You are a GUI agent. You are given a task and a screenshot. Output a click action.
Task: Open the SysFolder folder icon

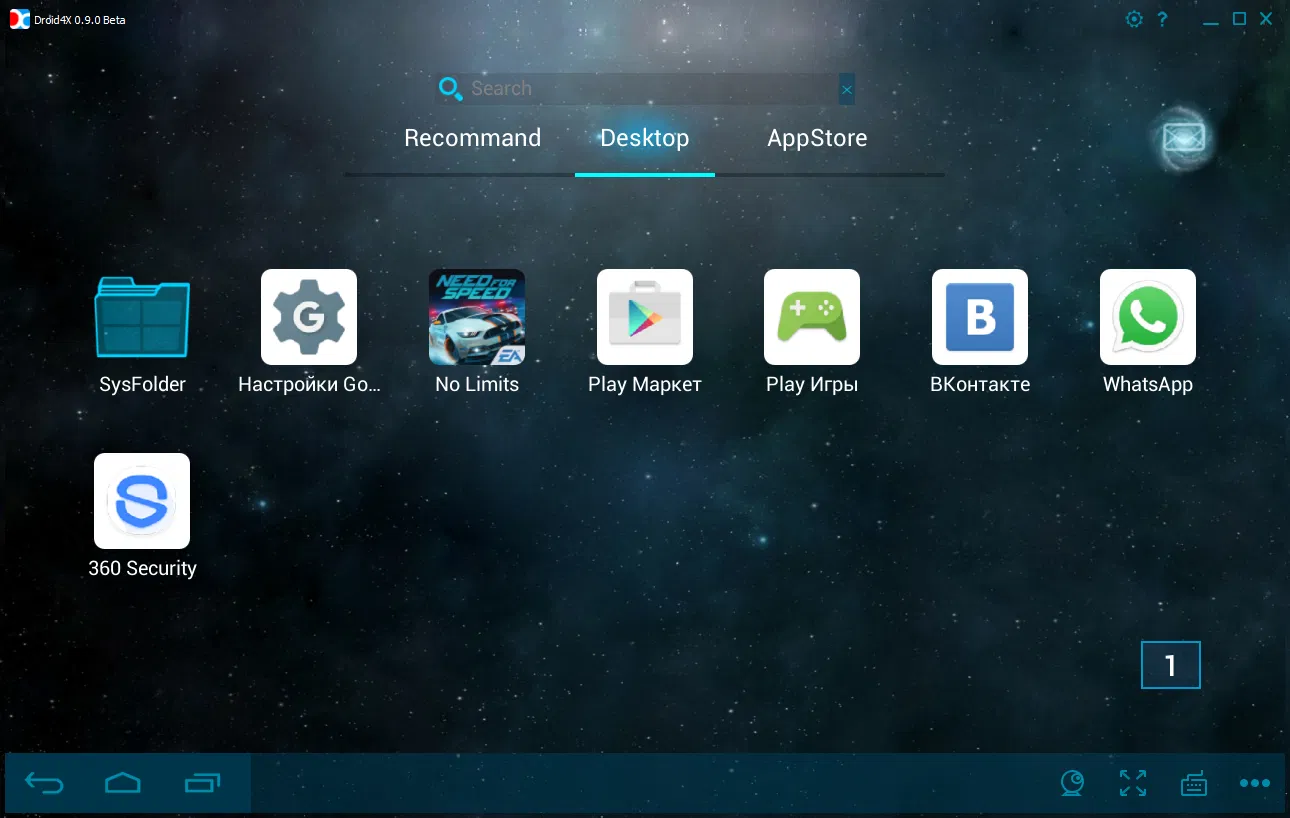[x=142, y=317]
